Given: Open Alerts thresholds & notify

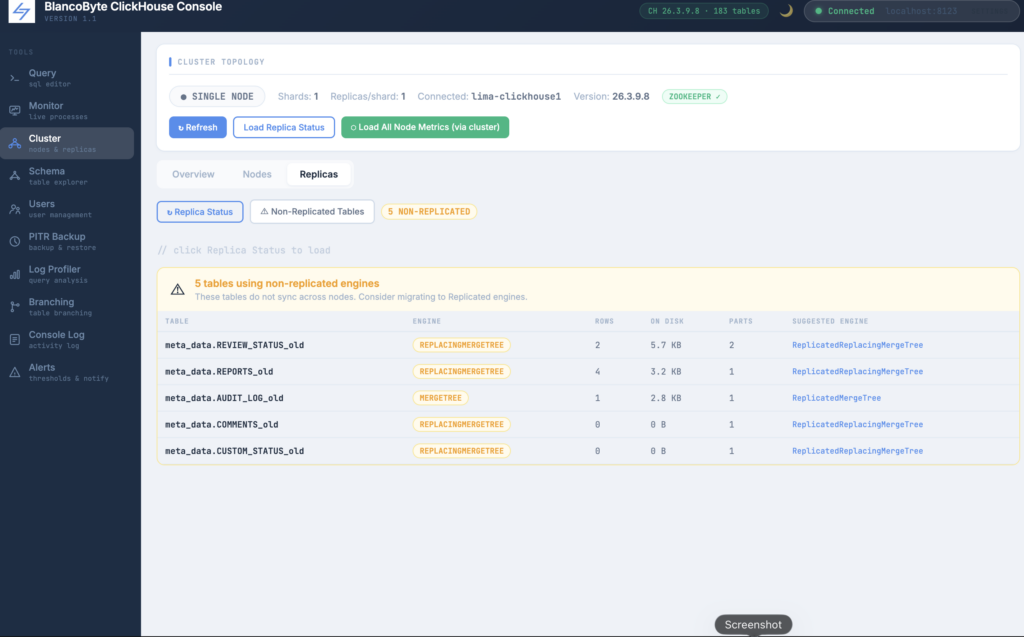Looking at the screenshot, I should (67, 372).
